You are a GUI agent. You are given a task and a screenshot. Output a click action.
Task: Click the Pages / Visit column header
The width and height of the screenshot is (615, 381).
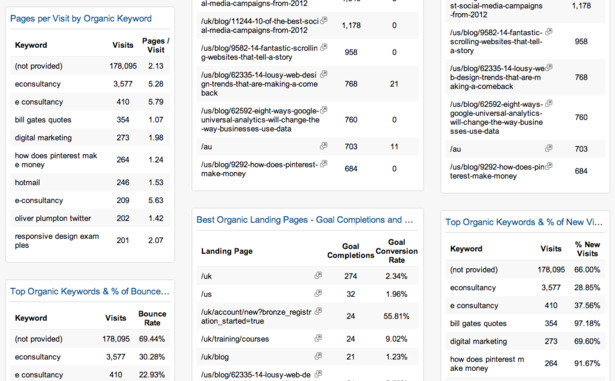pos(156,45)
